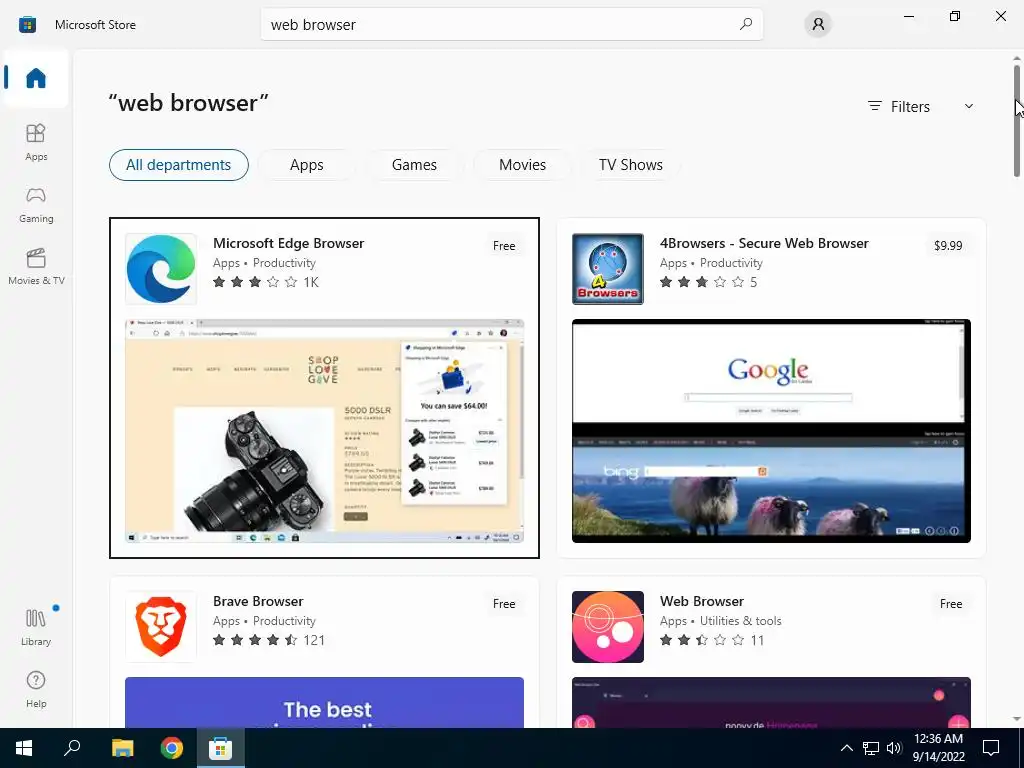The width and height of the screenshot is (1024, 768).
Task: Filter results by Apps
Action: (306, 165)
